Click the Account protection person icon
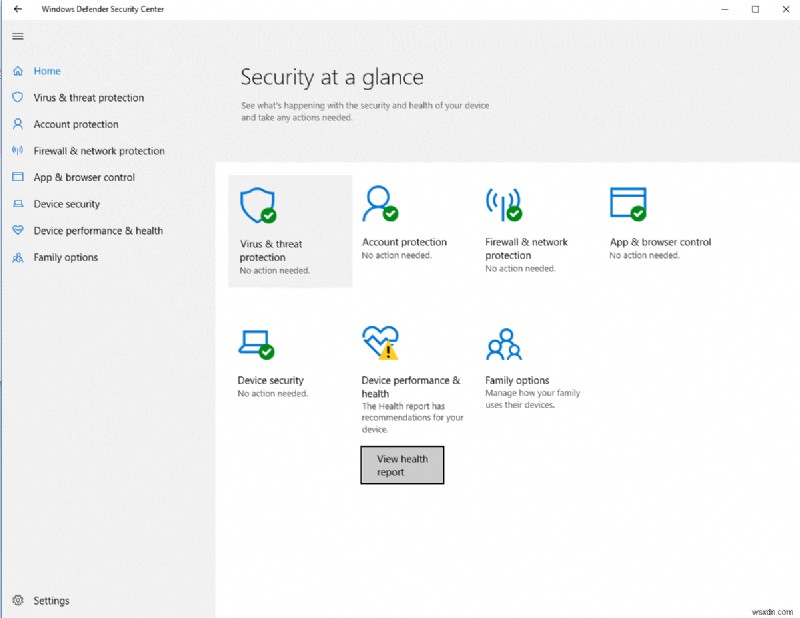 (x=18, y=124)
